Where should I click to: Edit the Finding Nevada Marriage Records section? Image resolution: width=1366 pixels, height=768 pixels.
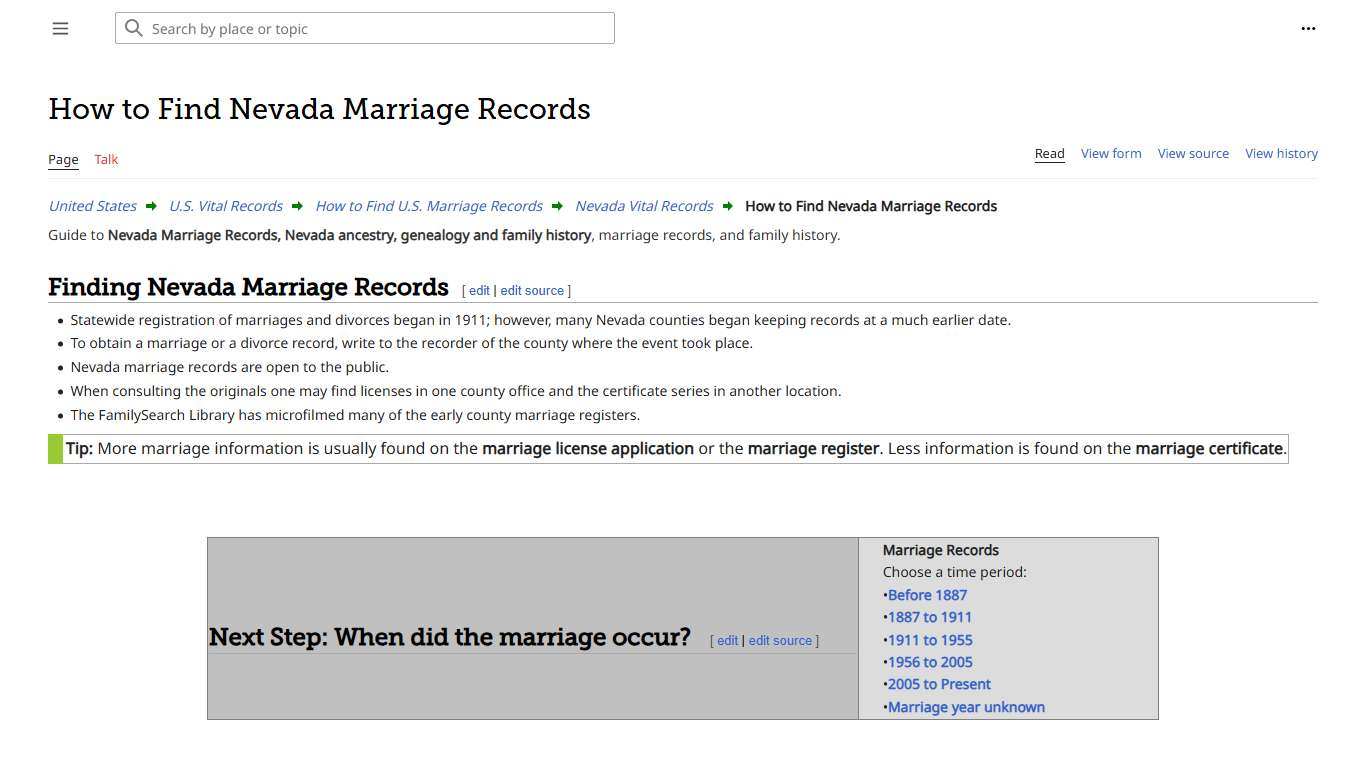479,290
